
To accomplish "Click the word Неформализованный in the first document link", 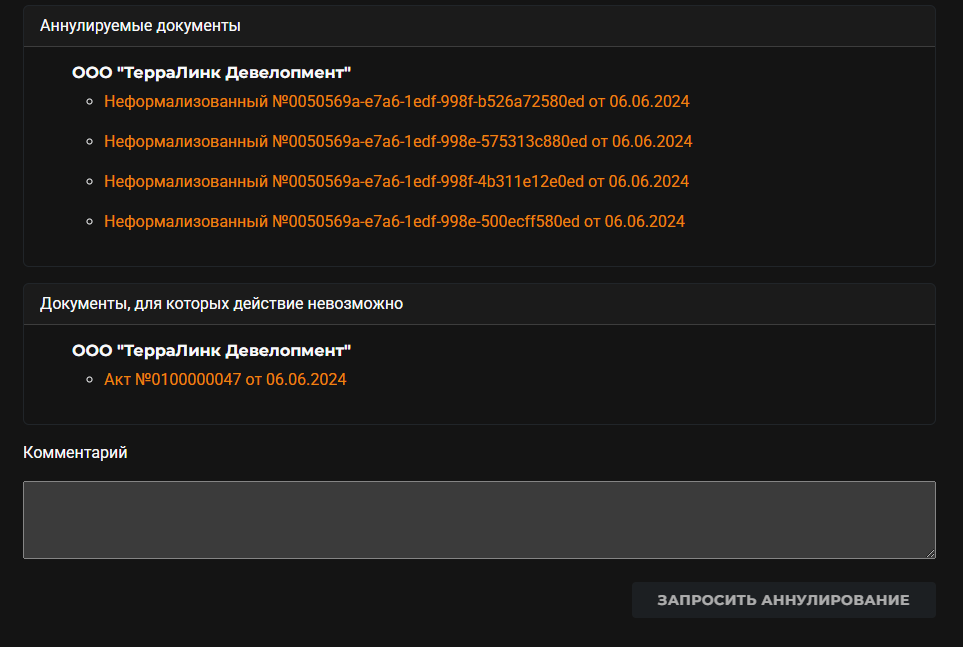I will (x=186, y=101).
